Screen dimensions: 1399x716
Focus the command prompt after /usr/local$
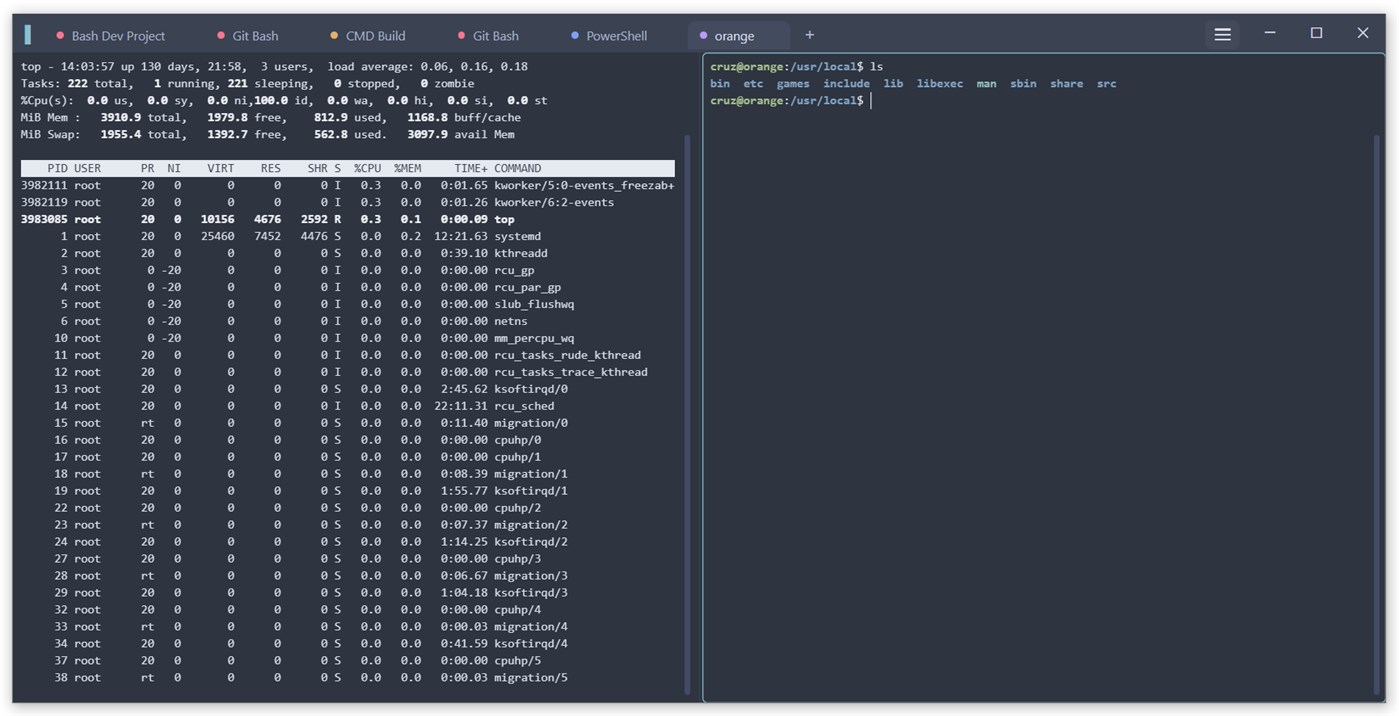(x=871, y=101)
